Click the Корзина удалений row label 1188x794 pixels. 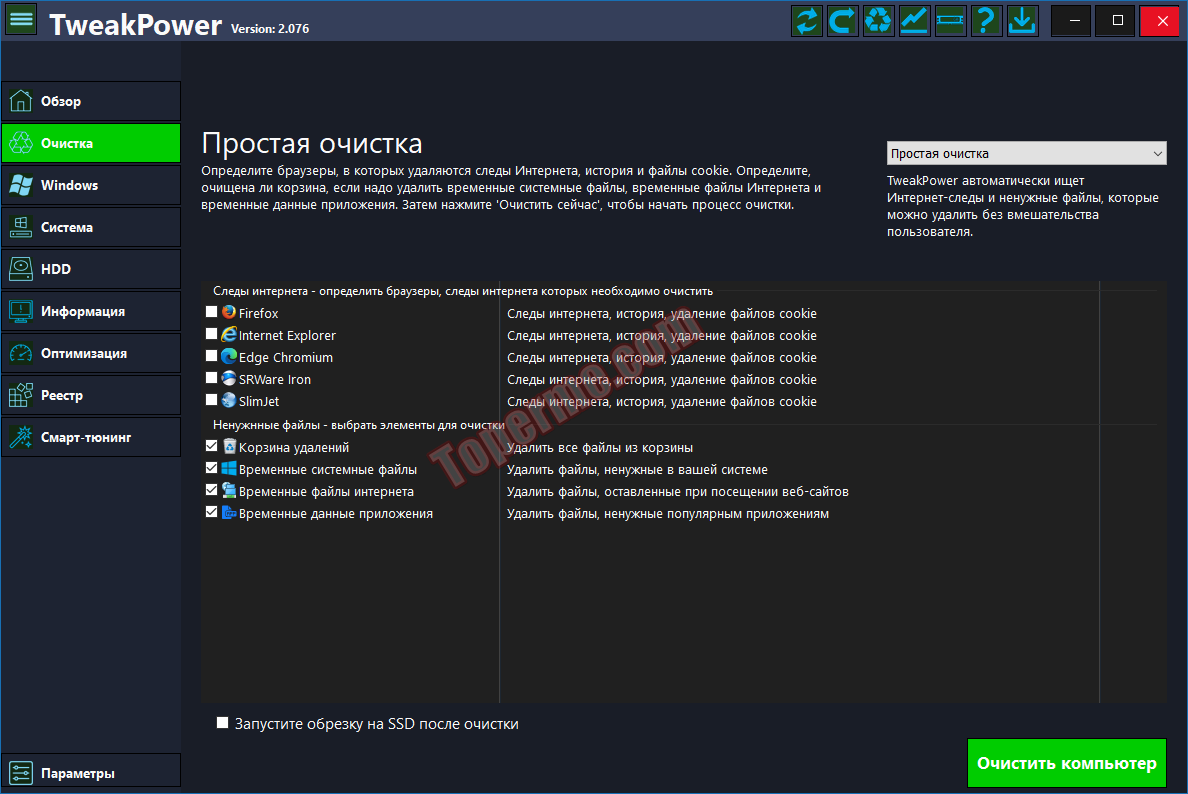pos(294,447)
